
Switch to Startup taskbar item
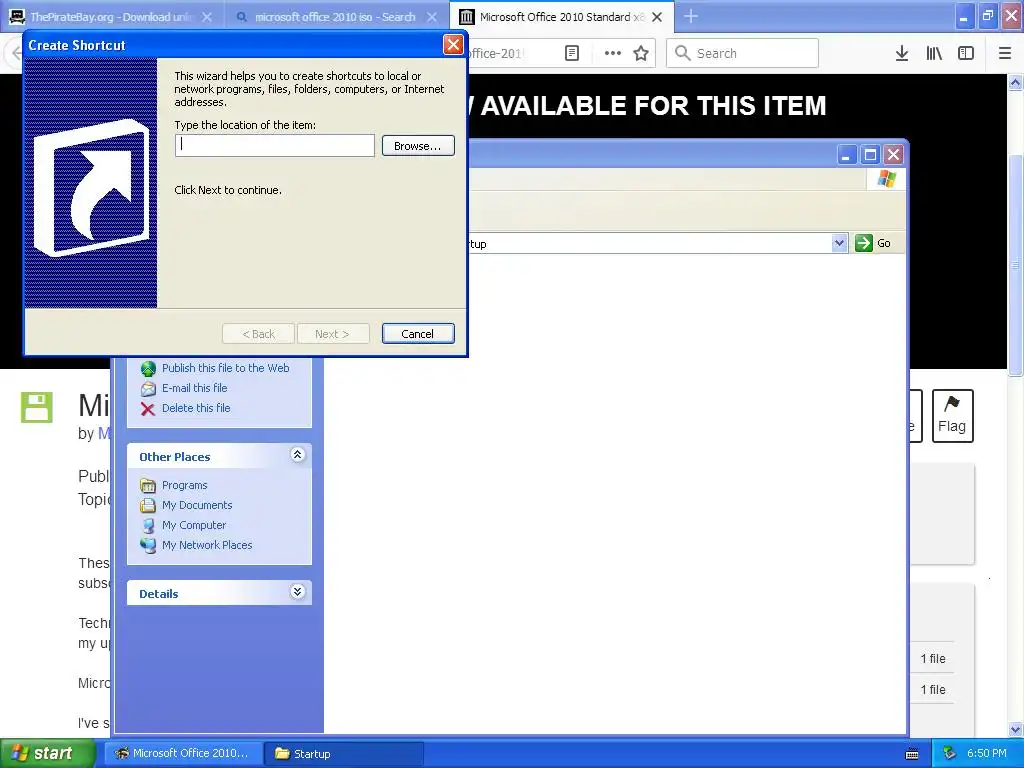click(344, 754)
